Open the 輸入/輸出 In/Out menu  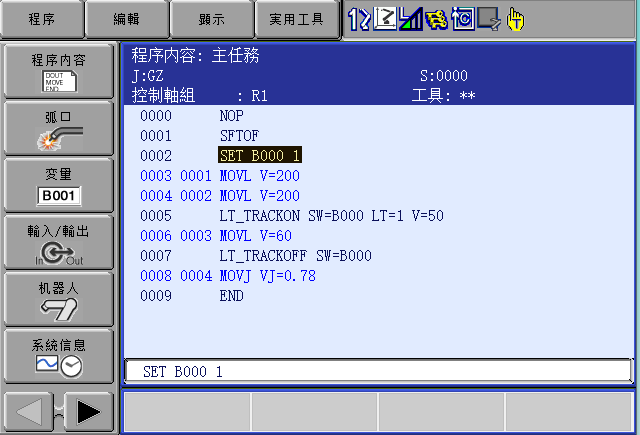[58, 242]
